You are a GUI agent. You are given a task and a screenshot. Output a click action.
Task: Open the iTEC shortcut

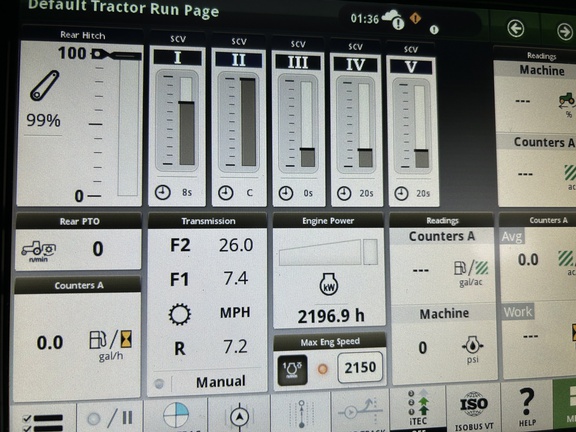point(418,408)
